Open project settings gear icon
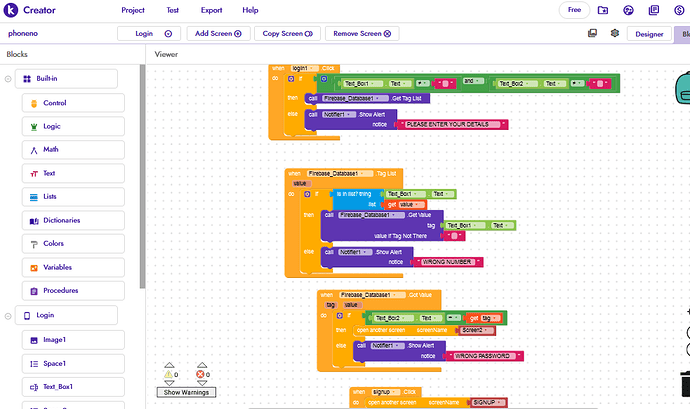The height and width of the screenshot is (409, 690). [x=615, y=33]
